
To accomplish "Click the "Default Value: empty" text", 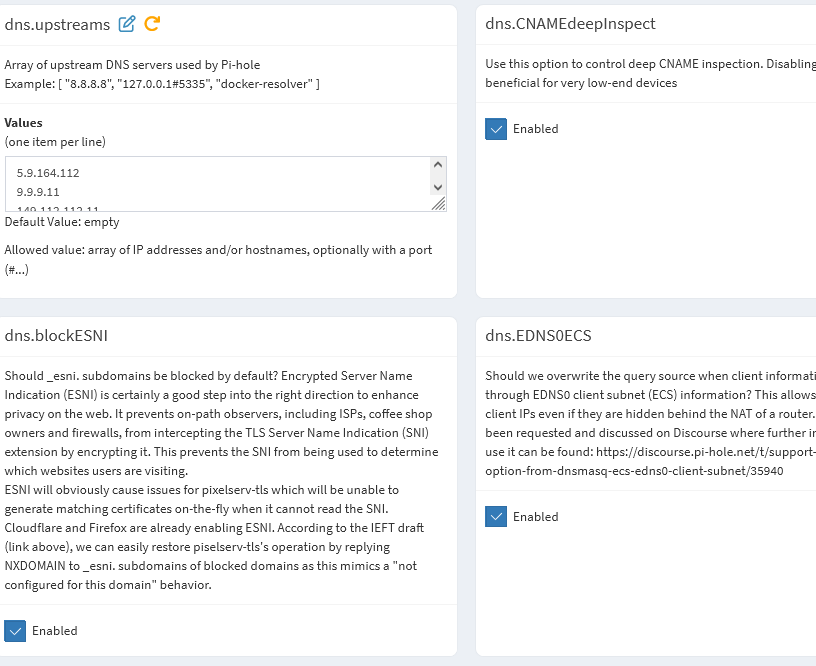I will (62, 222).
